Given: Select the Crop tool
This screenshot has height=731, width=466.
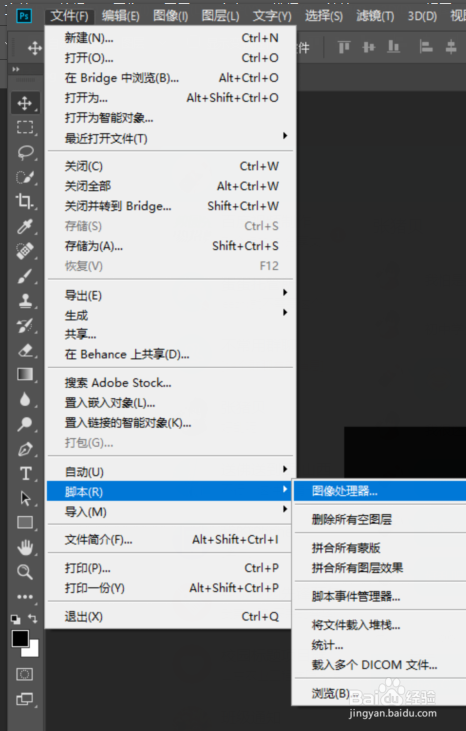Looking at the screenshot, I should click(x=25, y=201).
